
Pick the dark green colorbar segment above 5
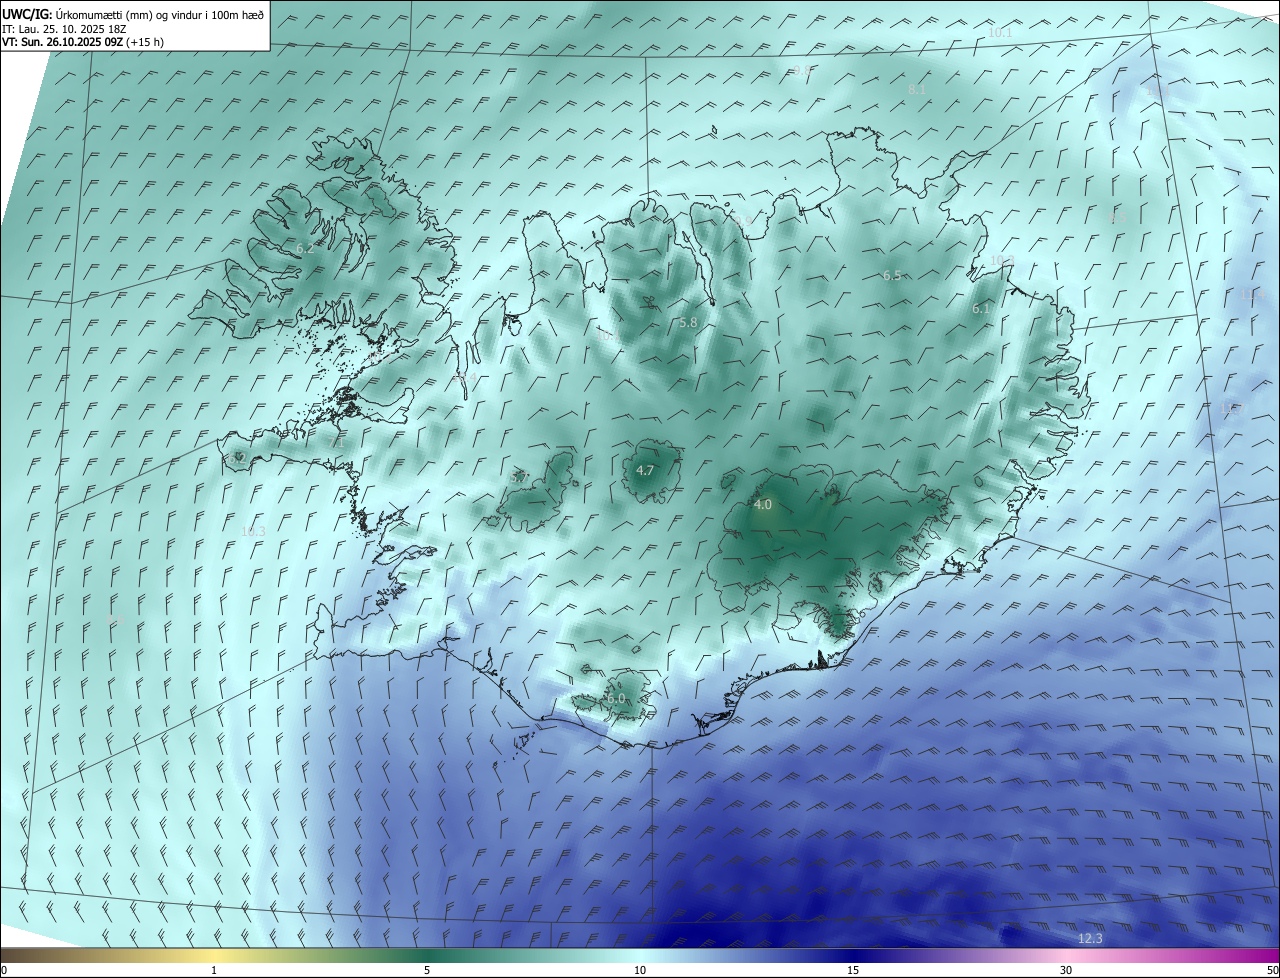pos(427,955)
